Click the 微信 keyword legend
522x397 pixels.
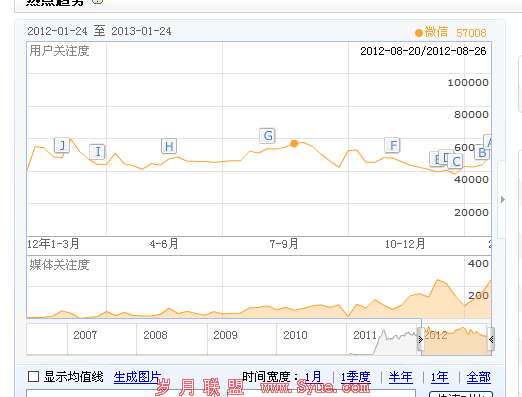tap(436, 32)
